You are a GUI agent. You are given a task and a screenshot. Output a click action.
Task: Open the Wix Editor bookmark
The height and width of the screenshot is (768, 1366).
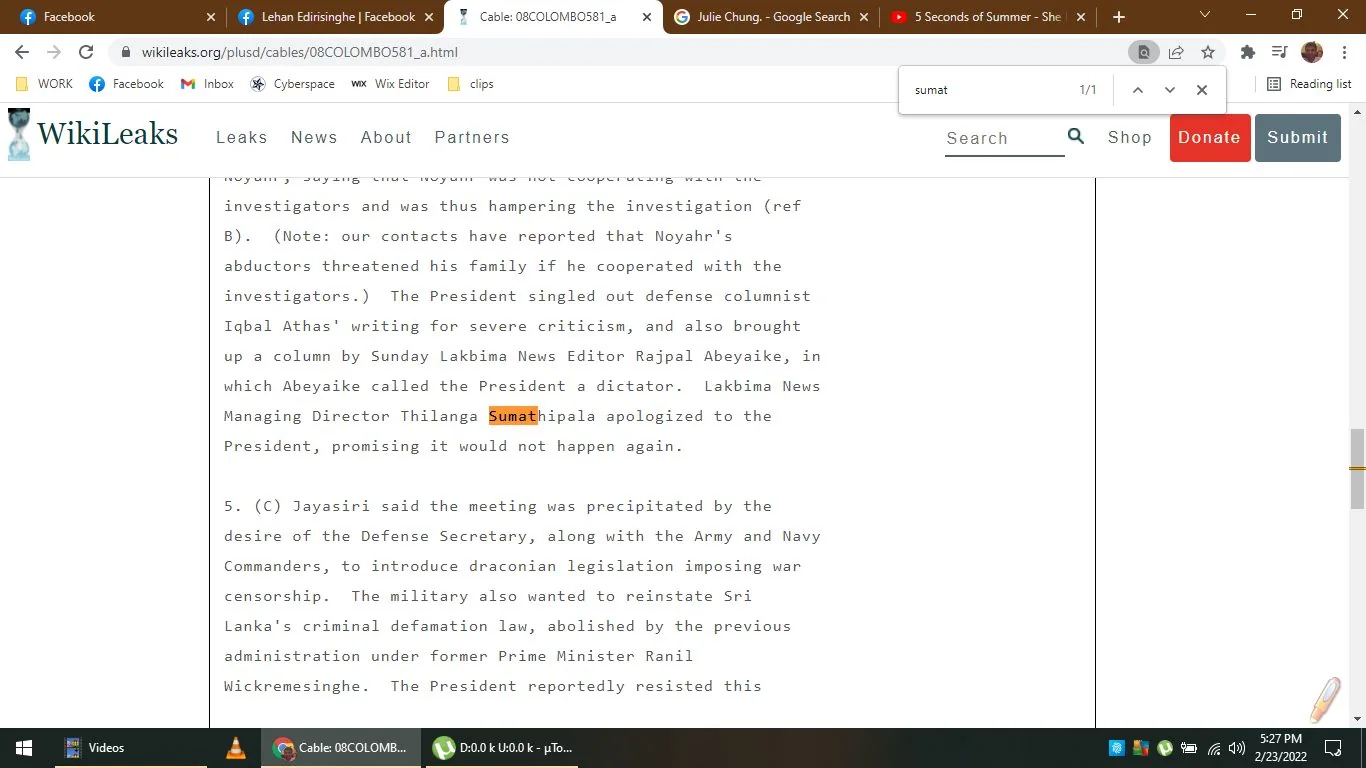point(391,84)
